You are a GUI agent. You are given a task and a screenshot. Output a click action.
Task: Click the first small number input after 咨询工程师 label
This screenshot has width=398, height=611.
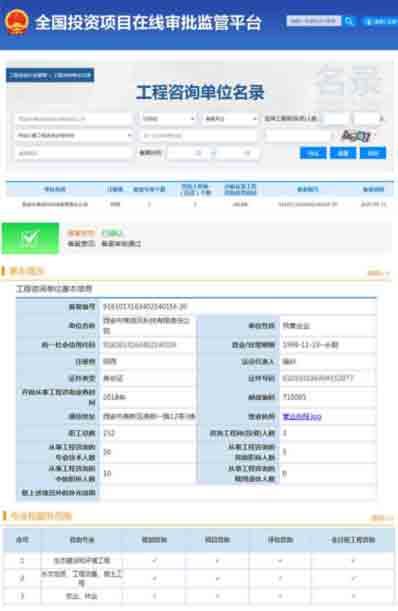tap(335, 118)
